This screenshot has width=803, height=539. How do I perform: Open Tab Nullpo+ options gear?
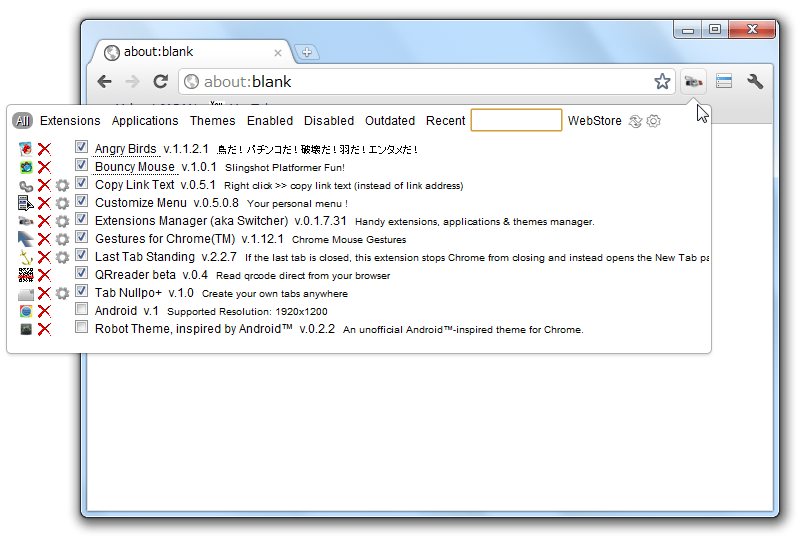pyautogui.click(x=62, y=293)
